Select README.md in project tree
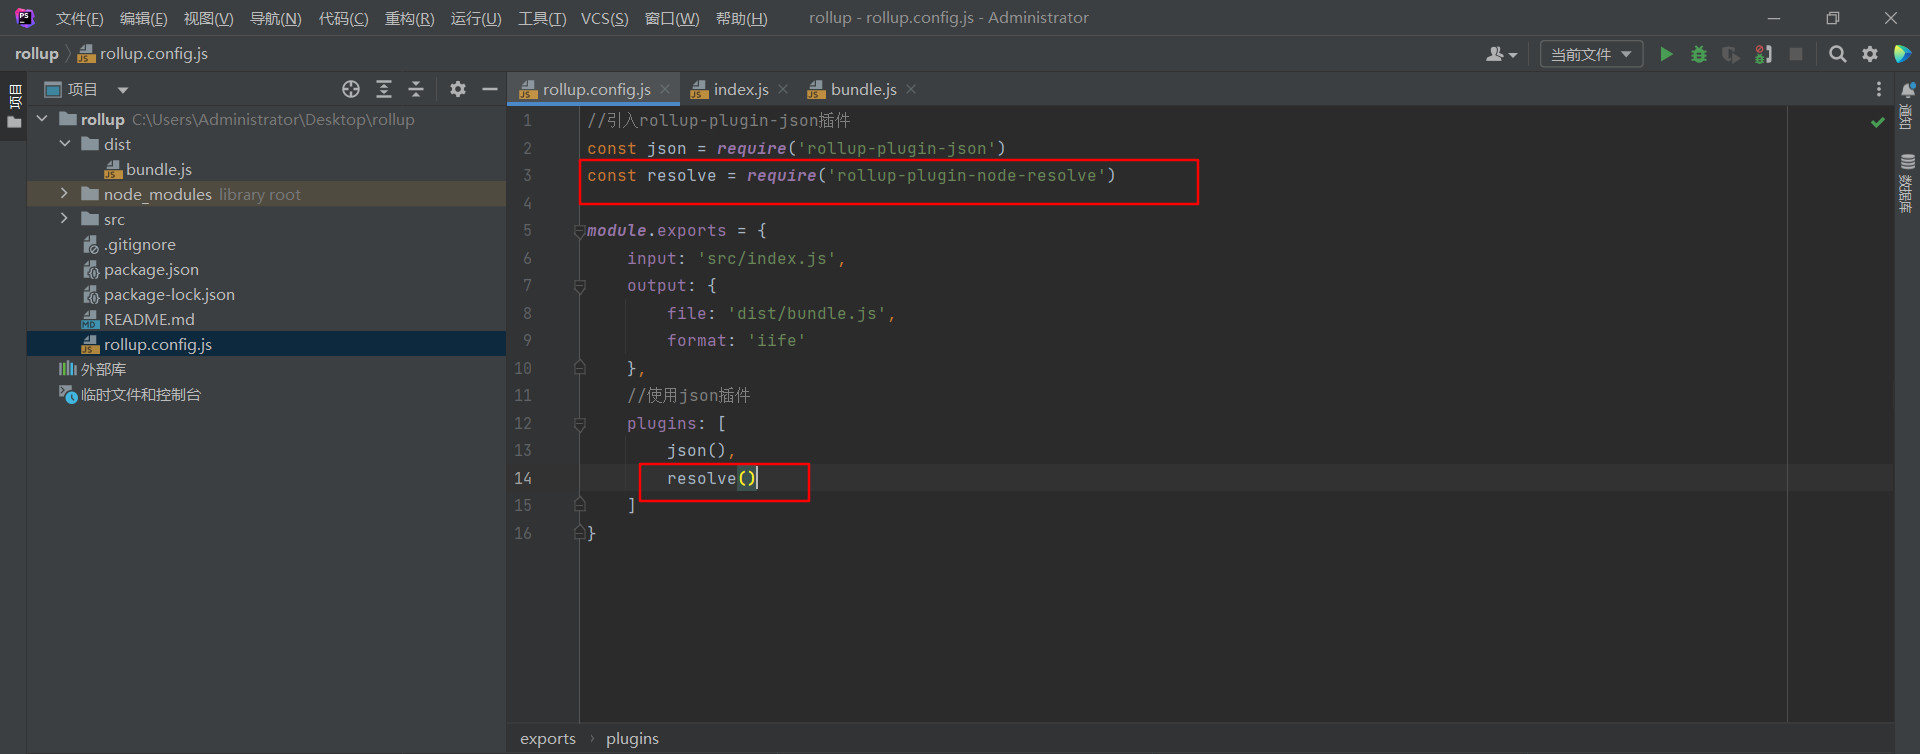 click(149, 319)
